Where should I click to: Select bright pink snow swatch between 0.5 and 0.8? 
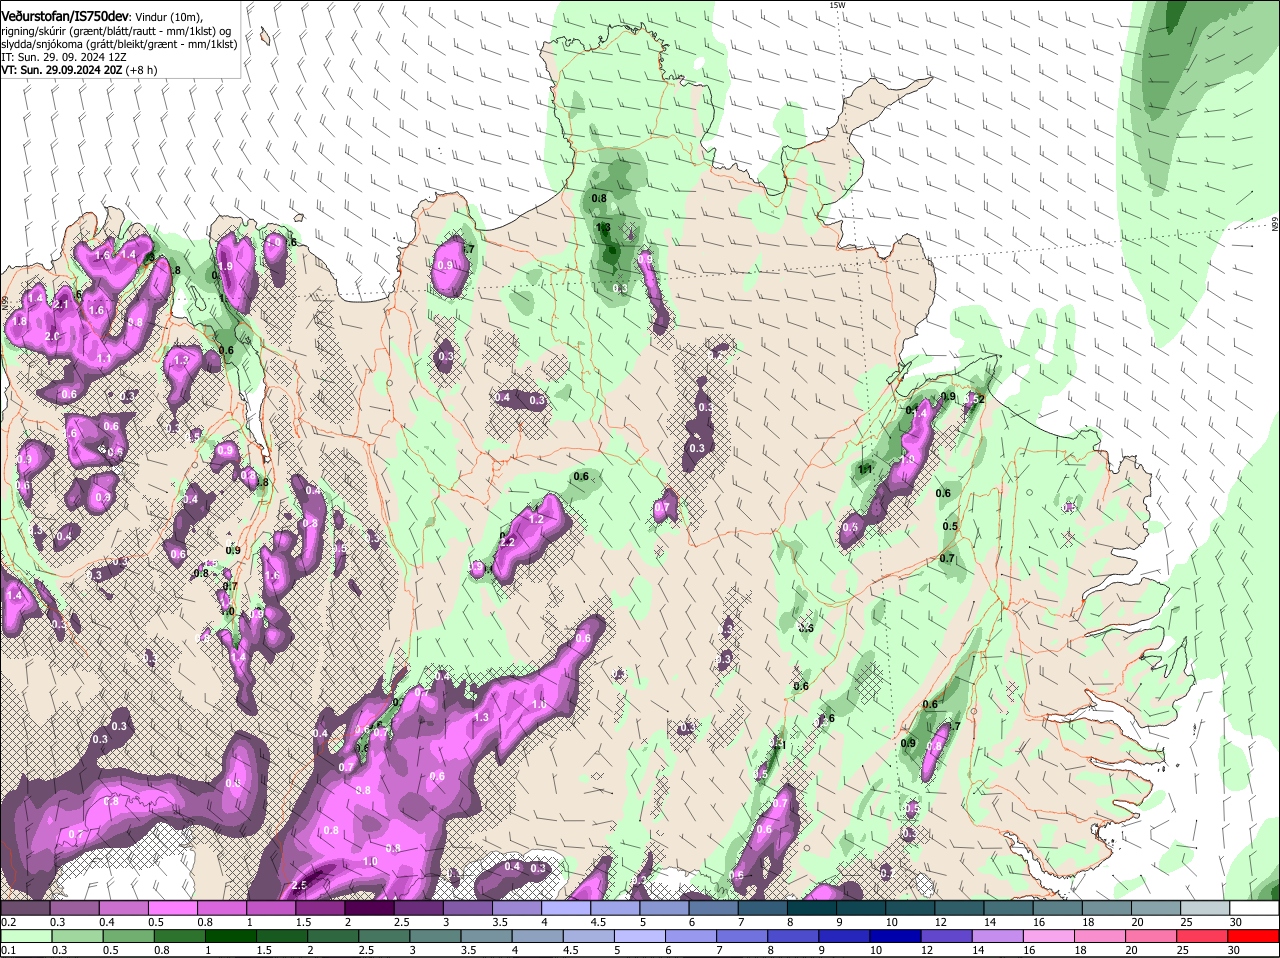[172, 908]
